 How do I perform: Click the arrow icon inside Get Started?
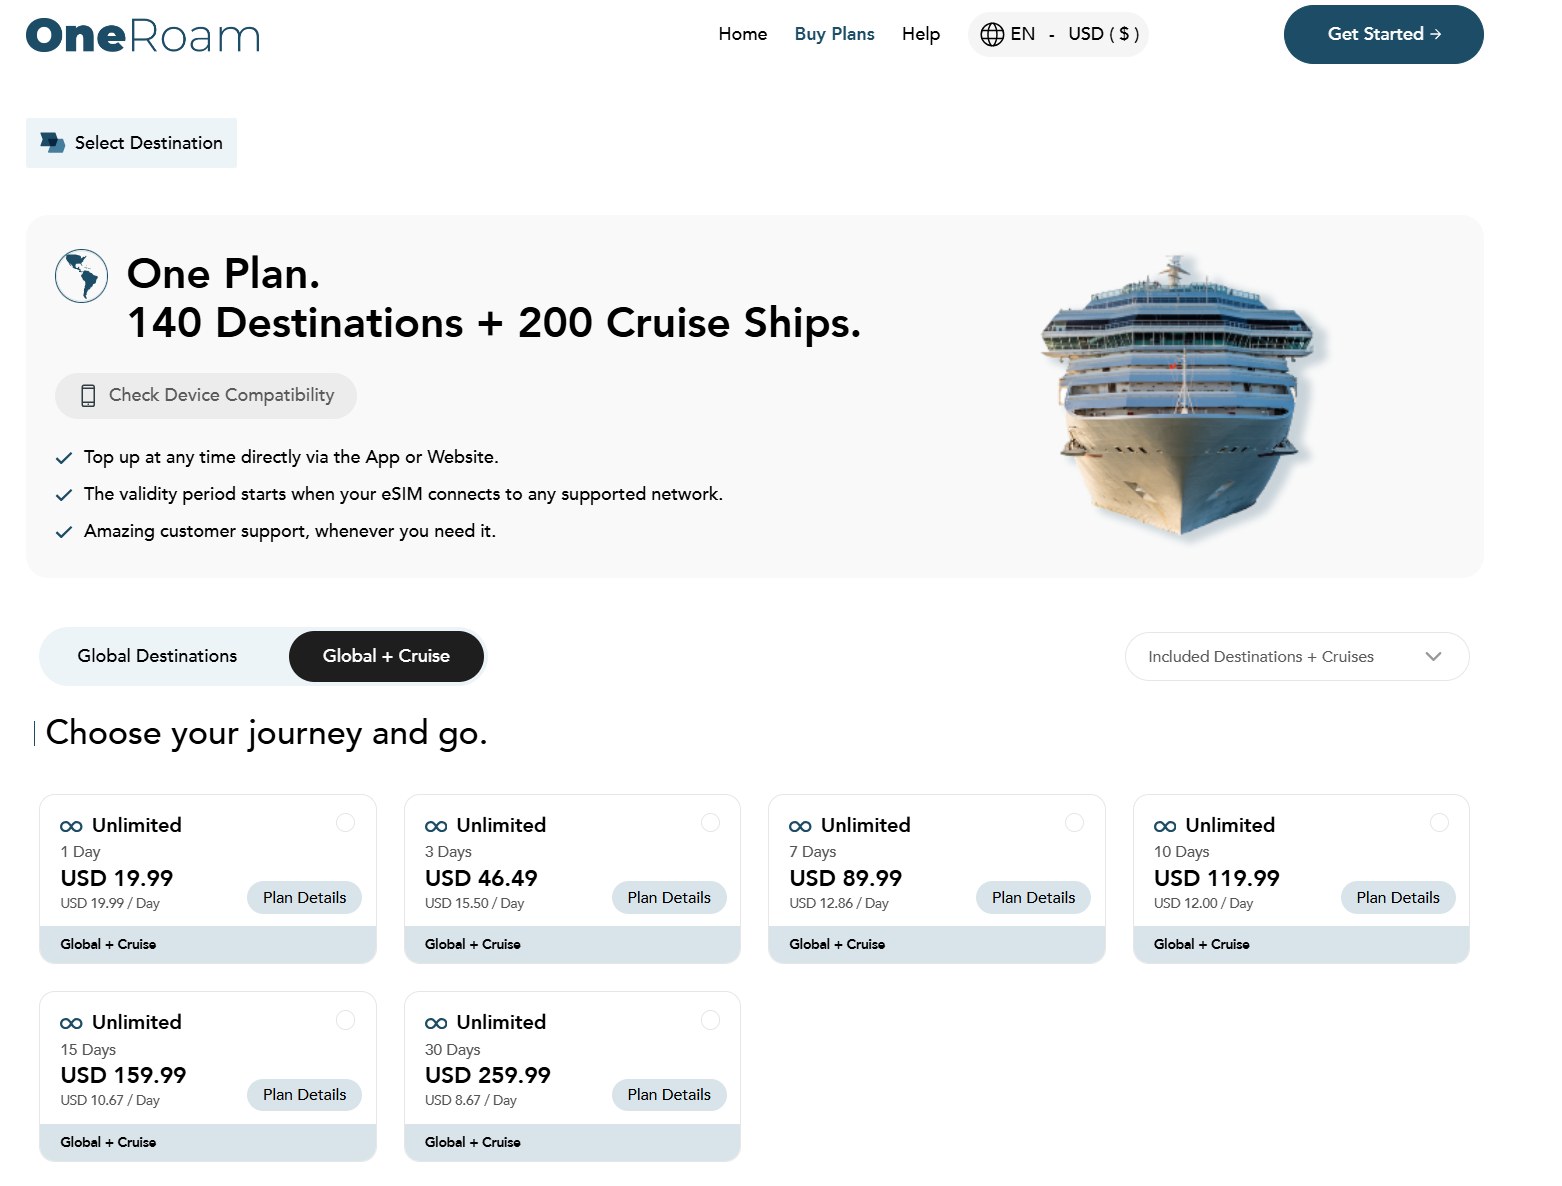[1438, 33]
